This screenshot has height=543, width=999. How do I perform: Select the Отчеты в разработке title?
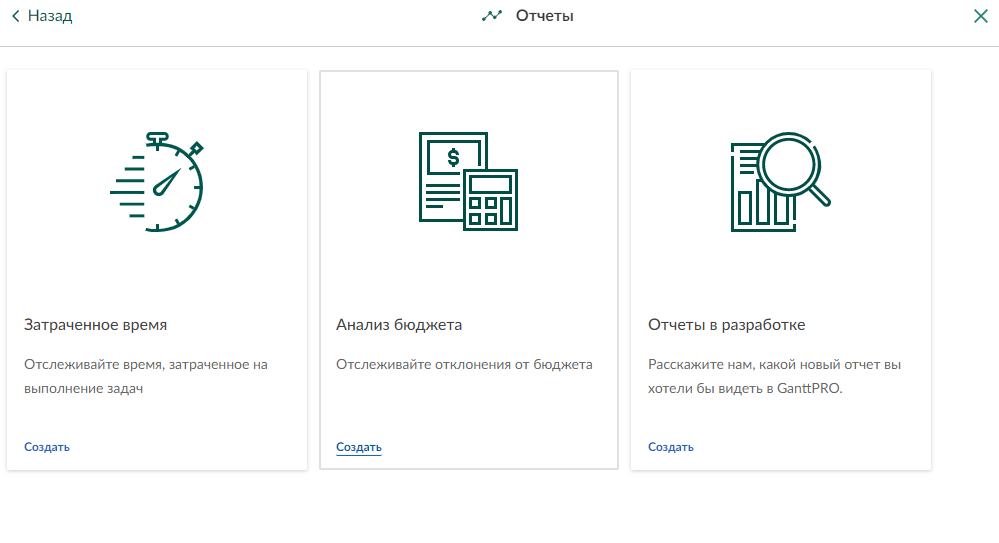pos(726,325)
